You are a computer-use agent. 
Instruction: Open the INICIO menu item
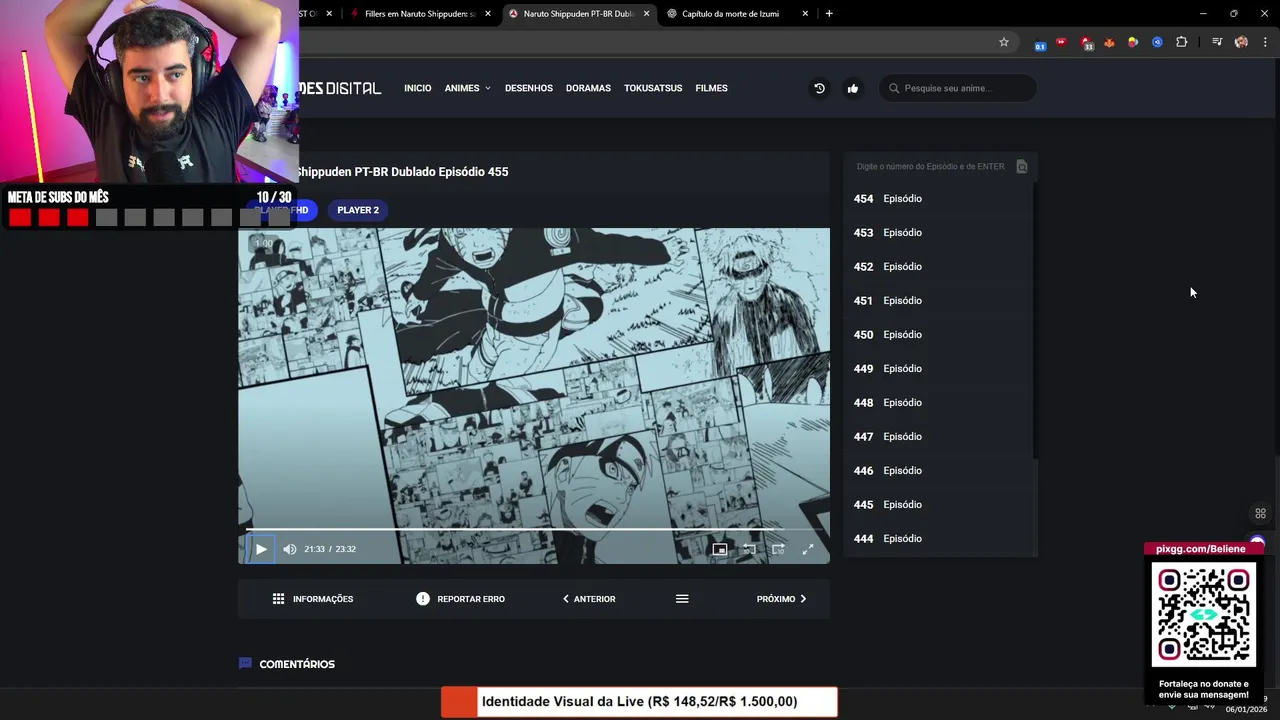tap(417, 88)
